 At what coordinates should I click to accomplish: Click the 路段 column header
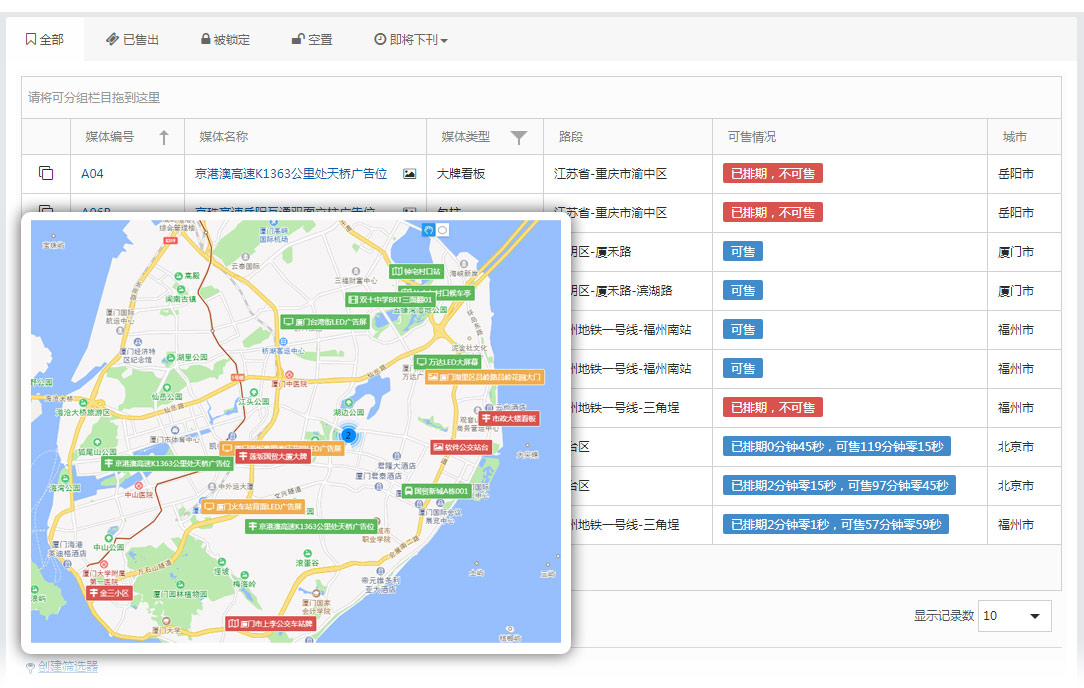[x=571, y=137]
